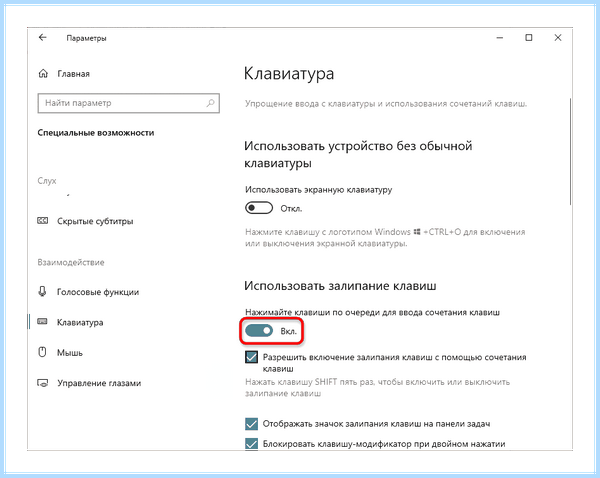
Task: Focus the Найти параметр search field
Action: click(x=129, y=103)
